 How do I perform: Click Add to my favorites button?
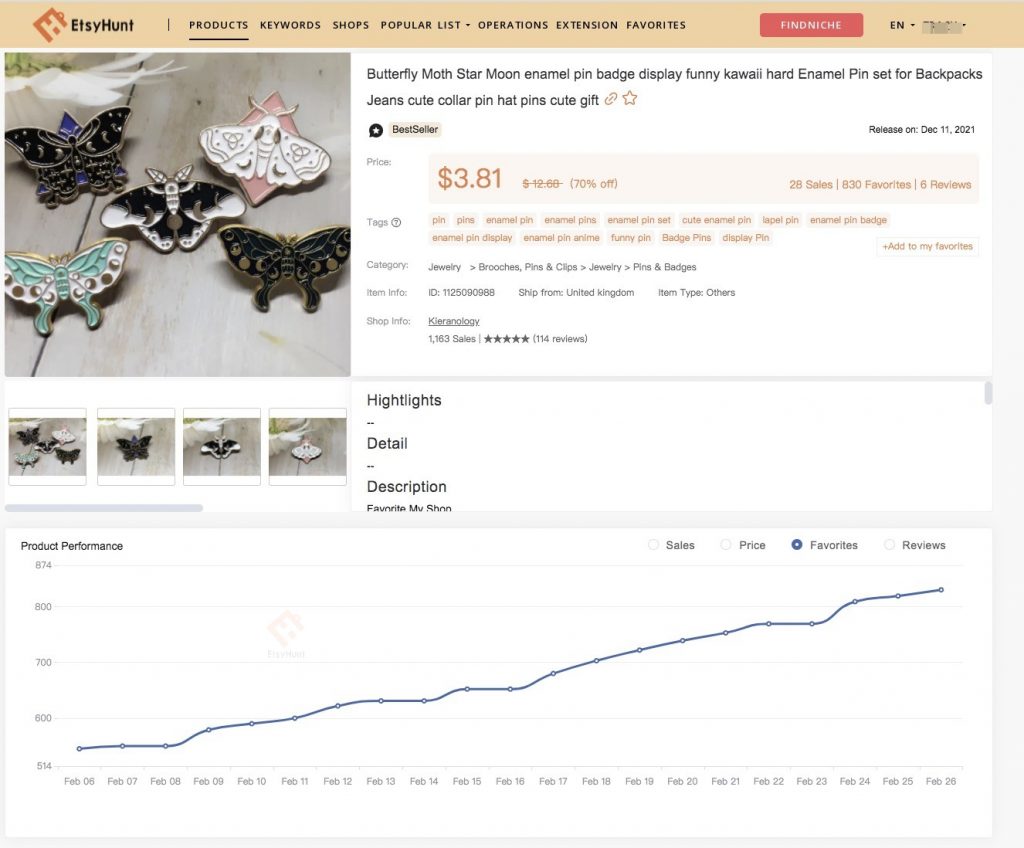[927, 246]
